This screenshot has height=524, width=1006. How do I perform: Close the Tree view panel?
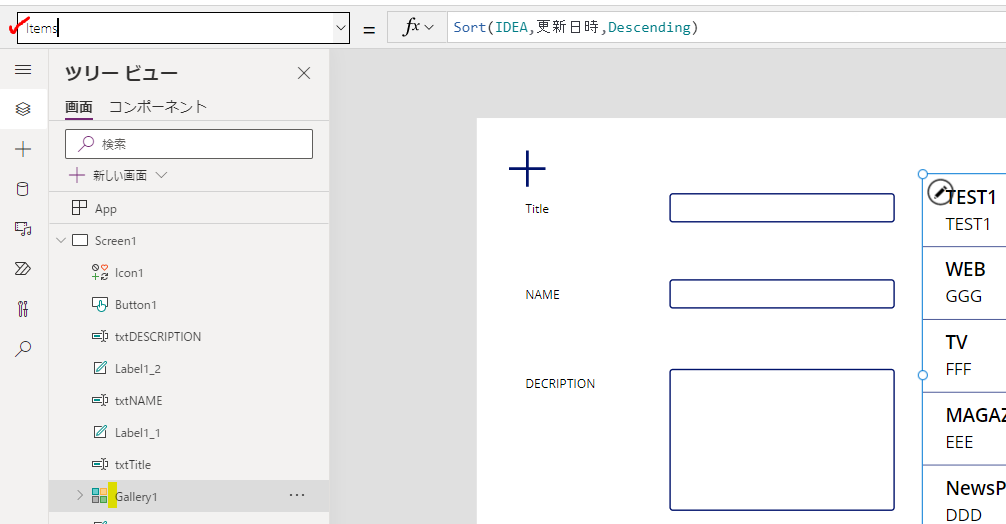coord(304,73)
